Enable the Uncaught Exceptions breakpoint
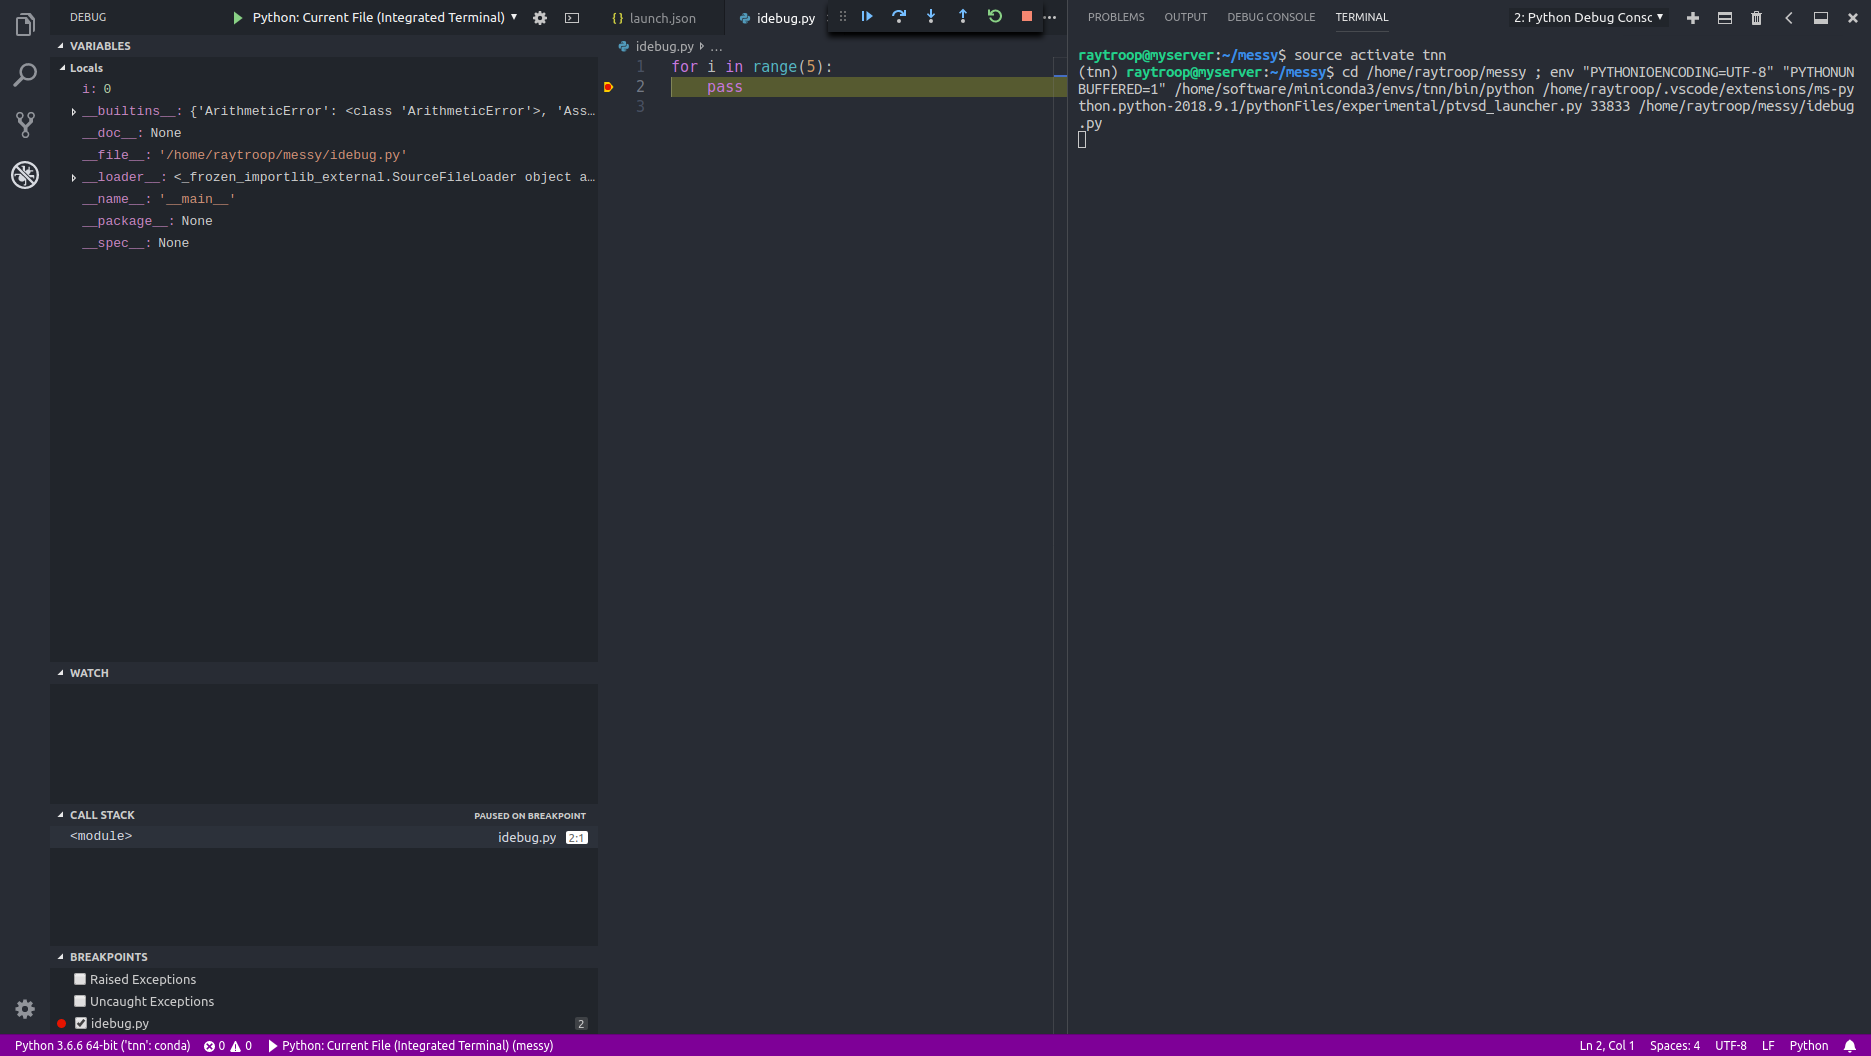Screen dimensions: 1871x1056 click(x=80, y=1001)
